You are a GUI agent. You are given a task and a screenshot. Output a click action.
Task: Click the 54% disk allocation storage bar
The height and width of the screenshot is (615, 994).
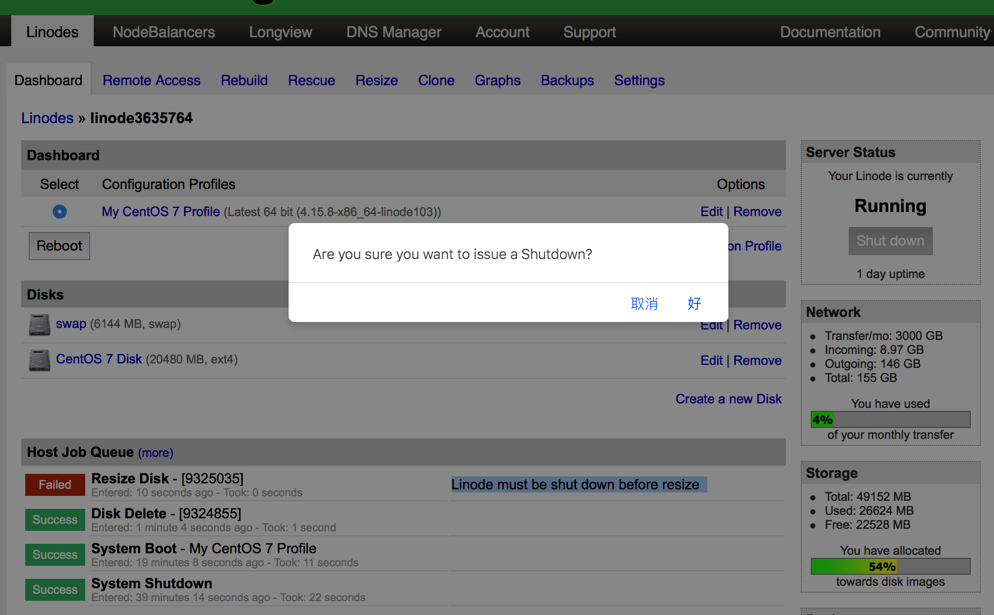click(890, 566)
